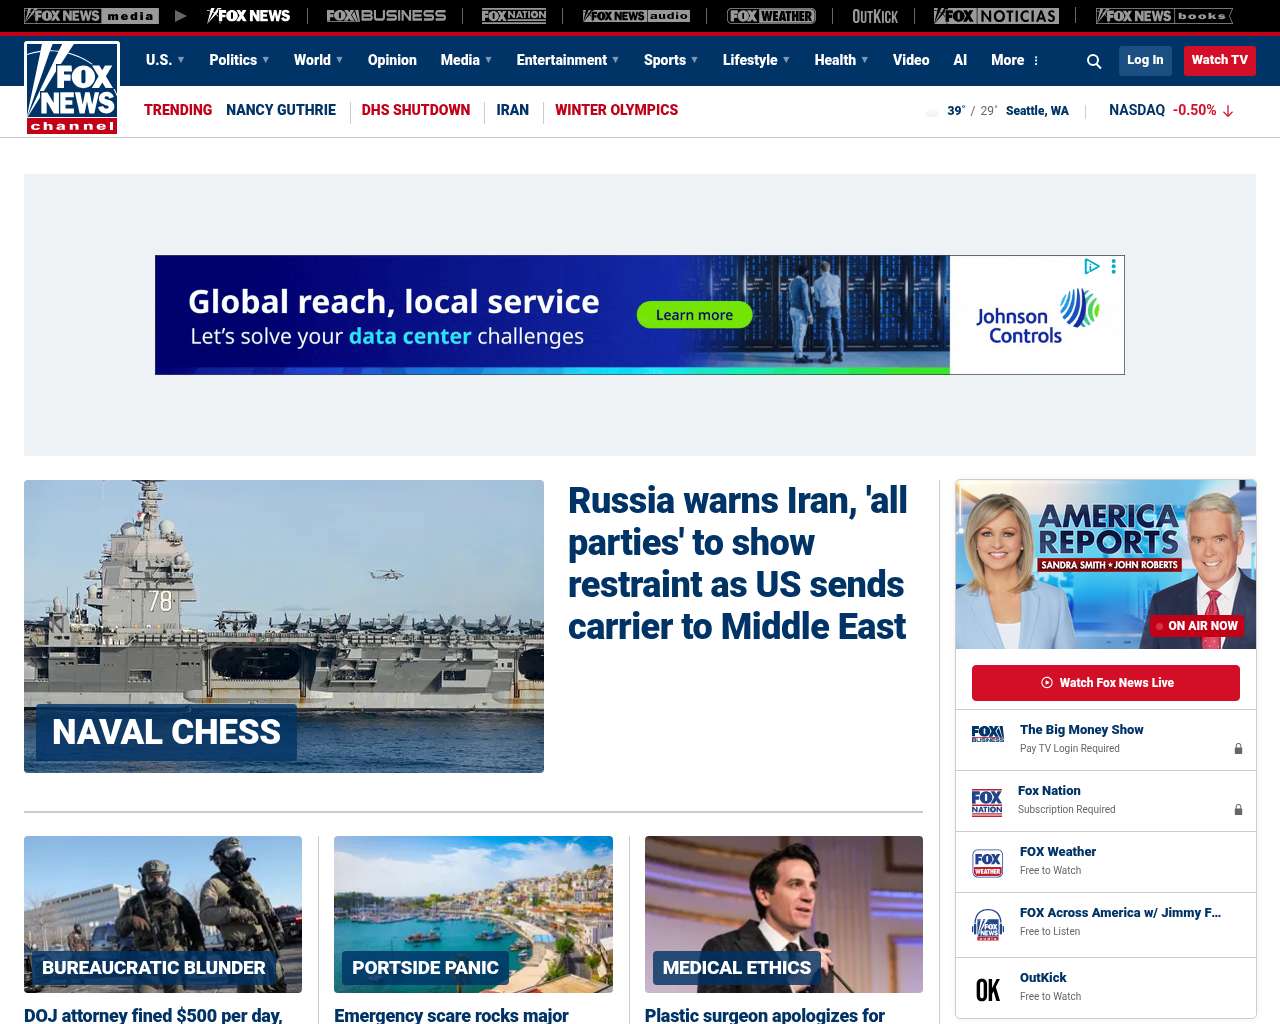Image resolution: width=1280 pixels, height=1024 pixels.
Task: Click the Fox Business logo in top bar
Action: 386,16
